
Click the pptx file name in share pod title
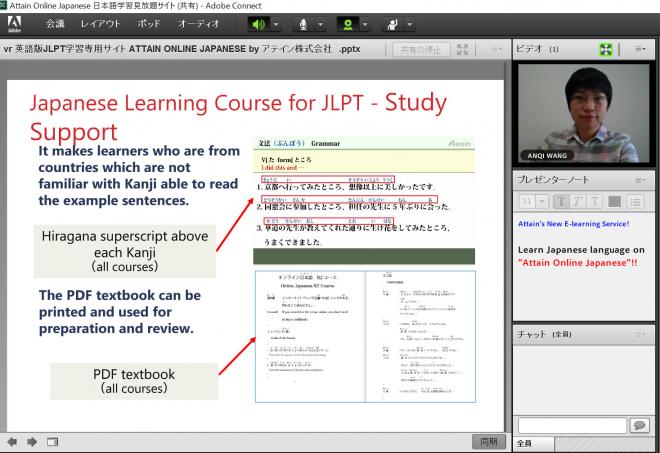coord(181,49)
